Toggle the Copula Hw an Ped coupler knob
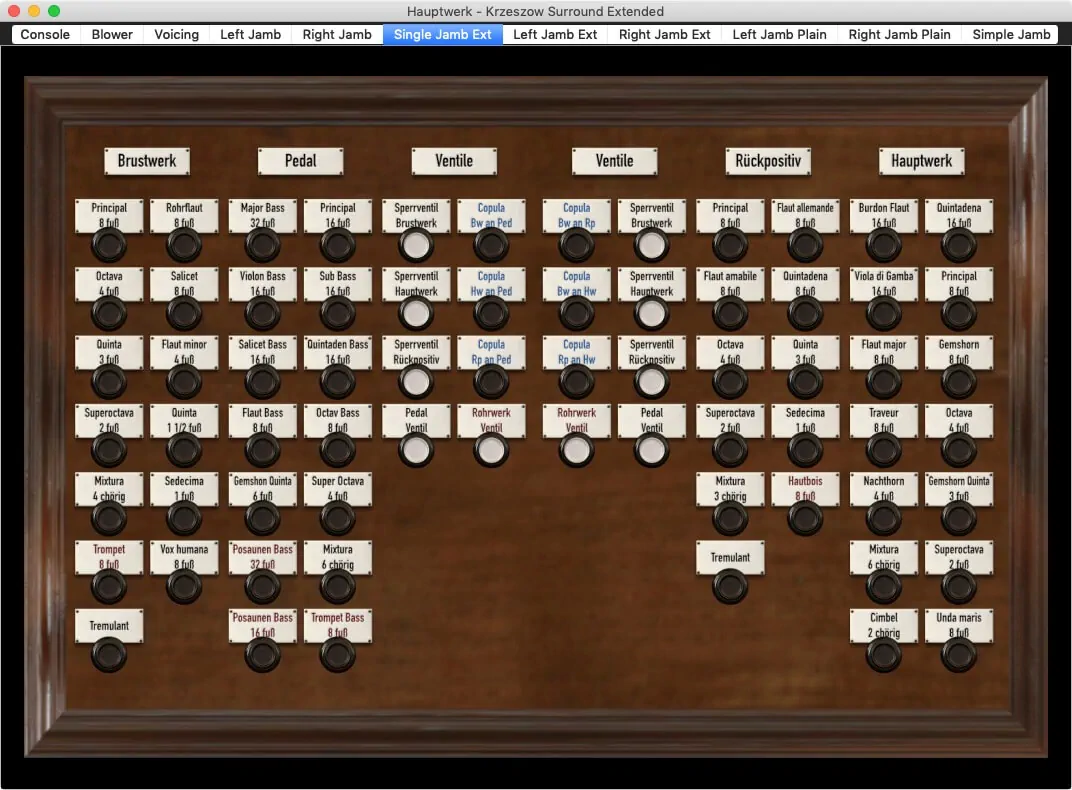This screenshot has height=790, width=1072. (491, 313)
